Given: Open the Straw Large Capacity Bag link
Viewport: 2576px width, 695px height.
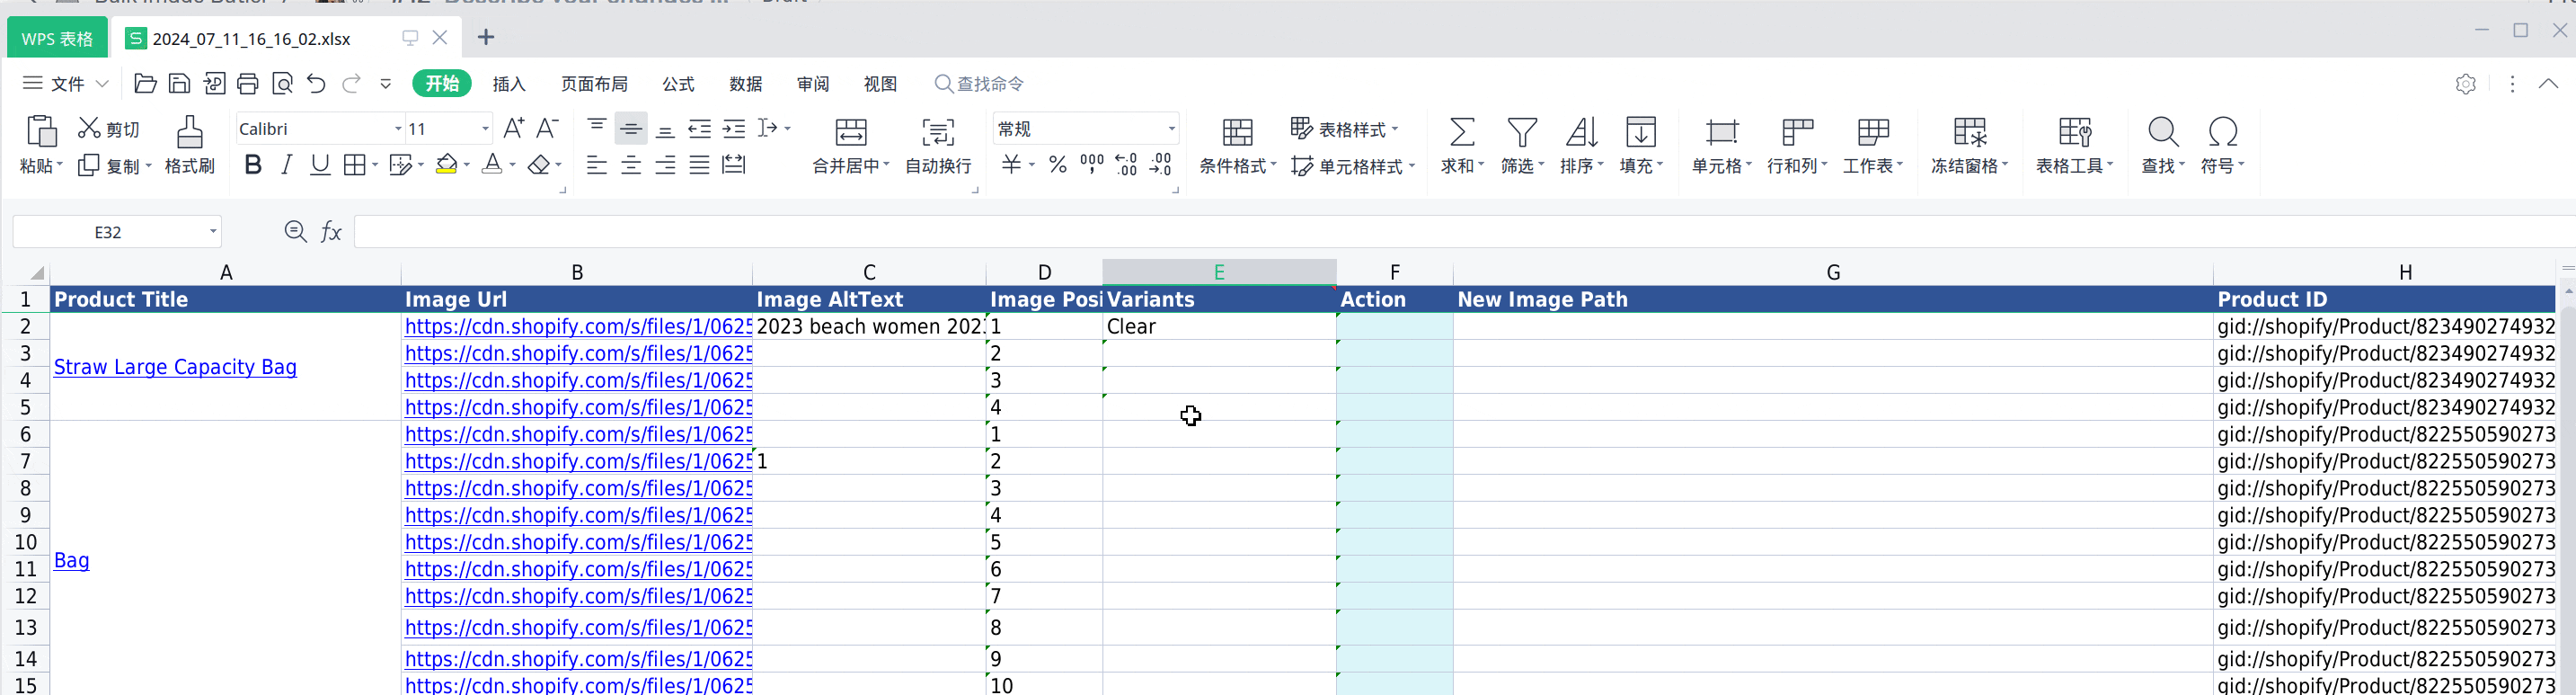Looking at the screenshot, I should pos(175,367).
